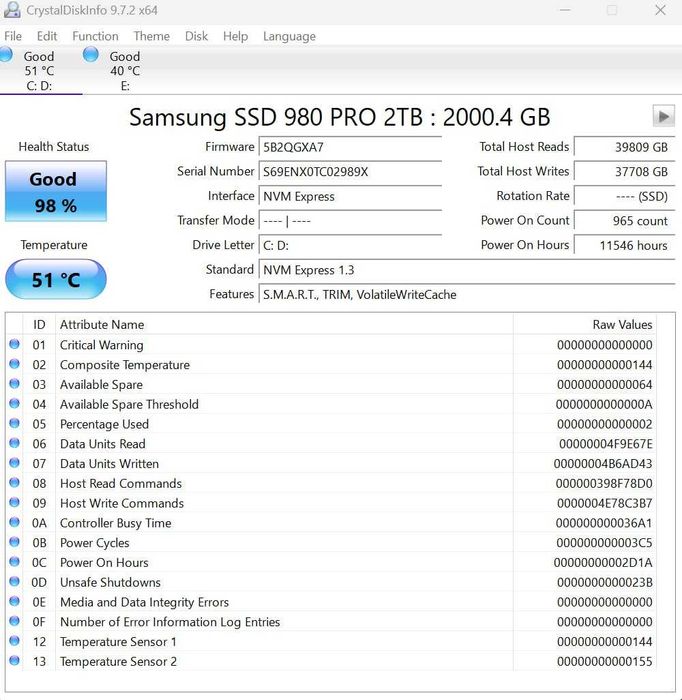Select the E: drive tab
The height and width of the screenshot is (700, 682).
coord(125,70)
